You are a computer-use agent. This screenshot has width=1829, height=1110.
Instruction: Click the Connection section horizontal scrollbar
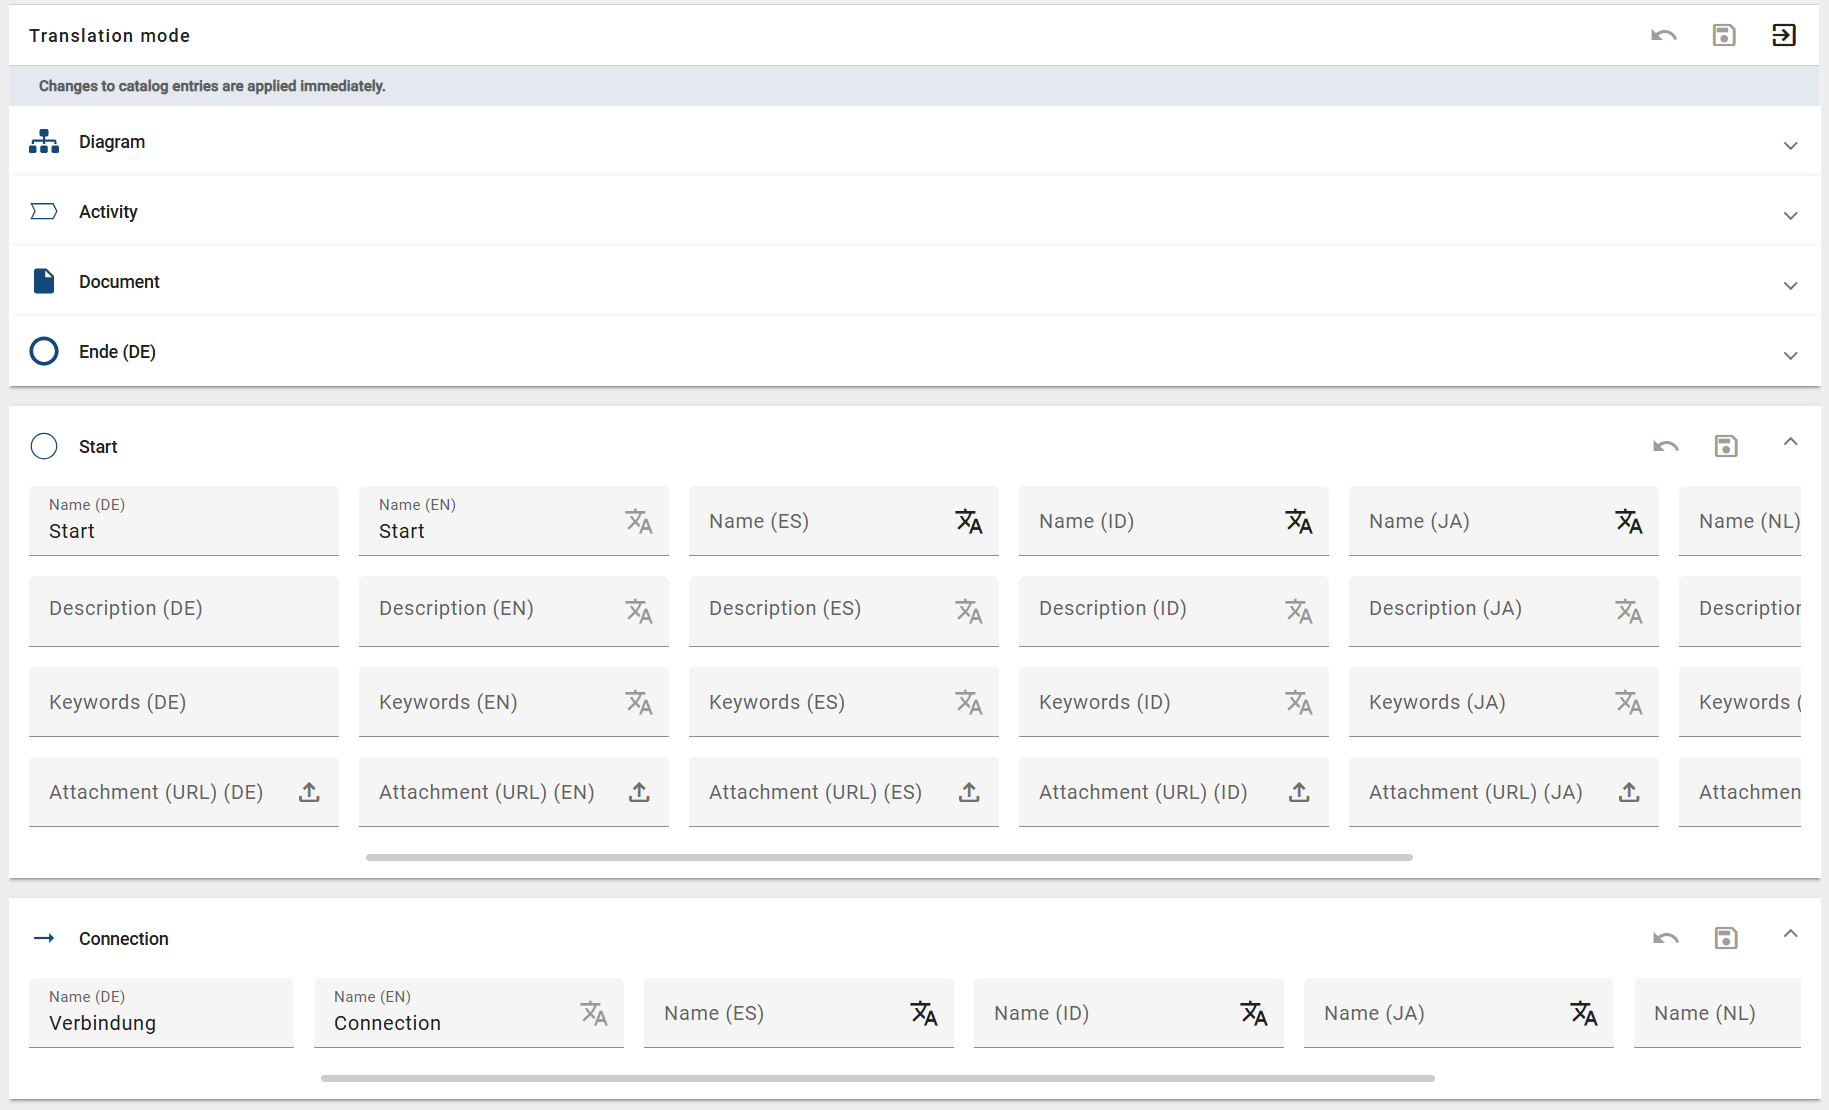tap(877, 1078)
